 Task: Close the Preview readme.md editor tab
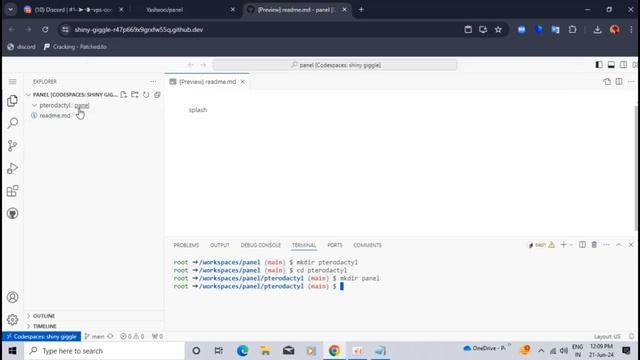click(242, 82)
